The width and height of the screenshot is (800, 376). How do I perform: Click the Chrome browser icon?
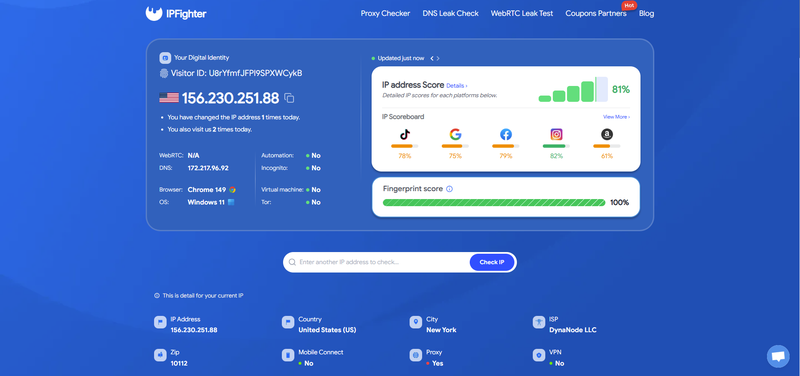233,190
